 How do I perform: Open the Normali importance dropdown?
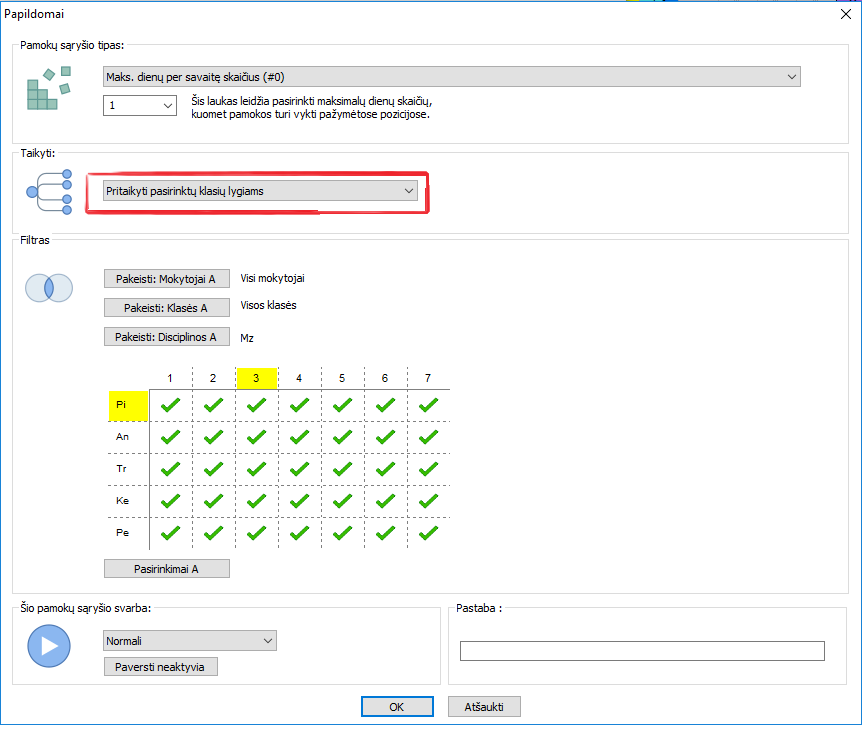[x=190, y=640]
